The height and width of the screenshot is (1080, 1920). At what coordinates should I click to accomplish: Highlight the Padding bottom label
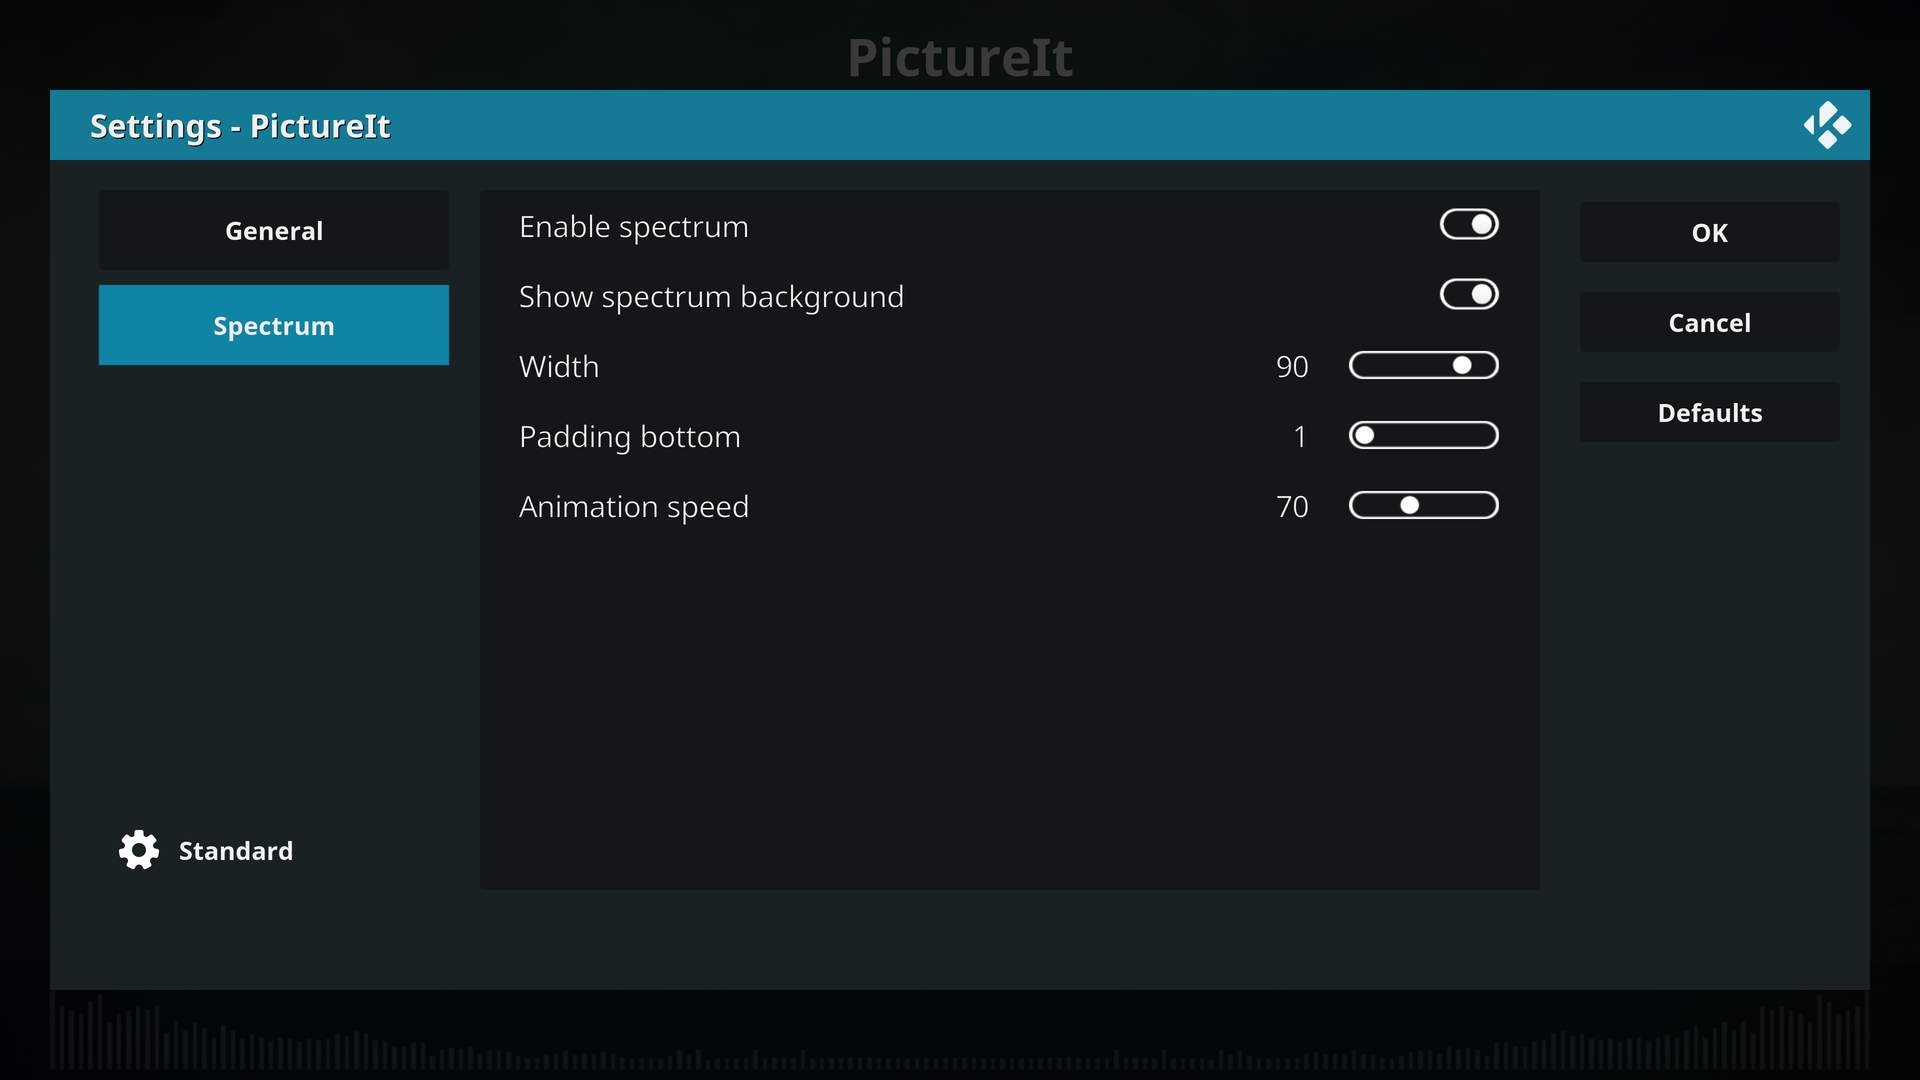tap(629, 437)
